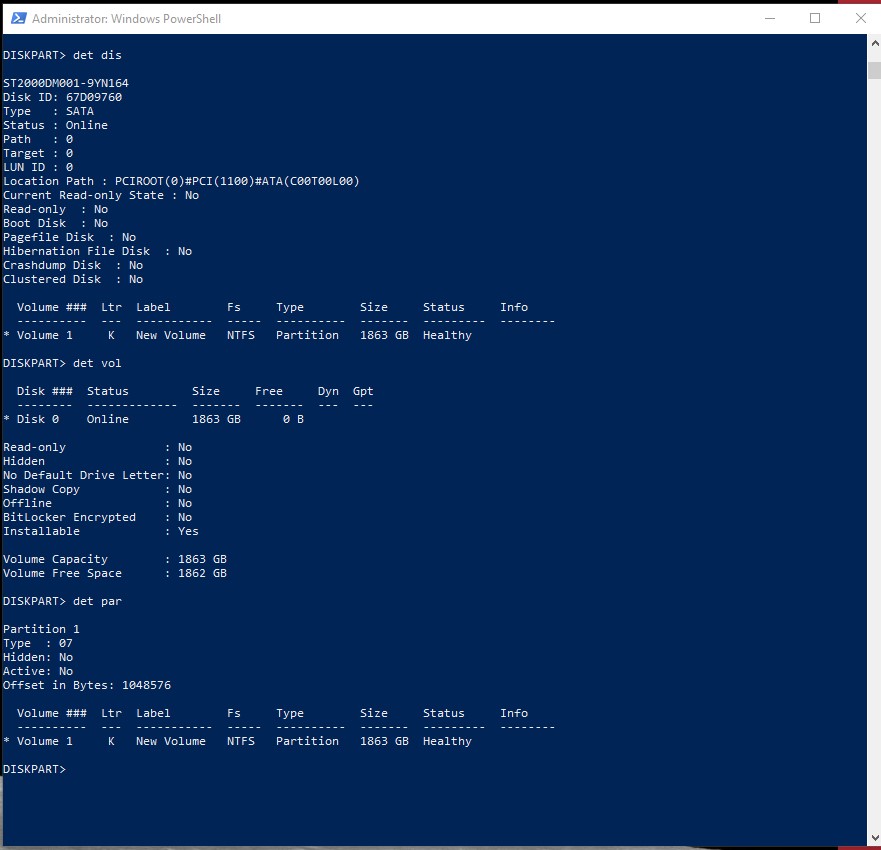The width and height of the screenshot is (881, 850).
Task: Click the 'BitLocker Encrypted' line
Action: click(97, 517)
